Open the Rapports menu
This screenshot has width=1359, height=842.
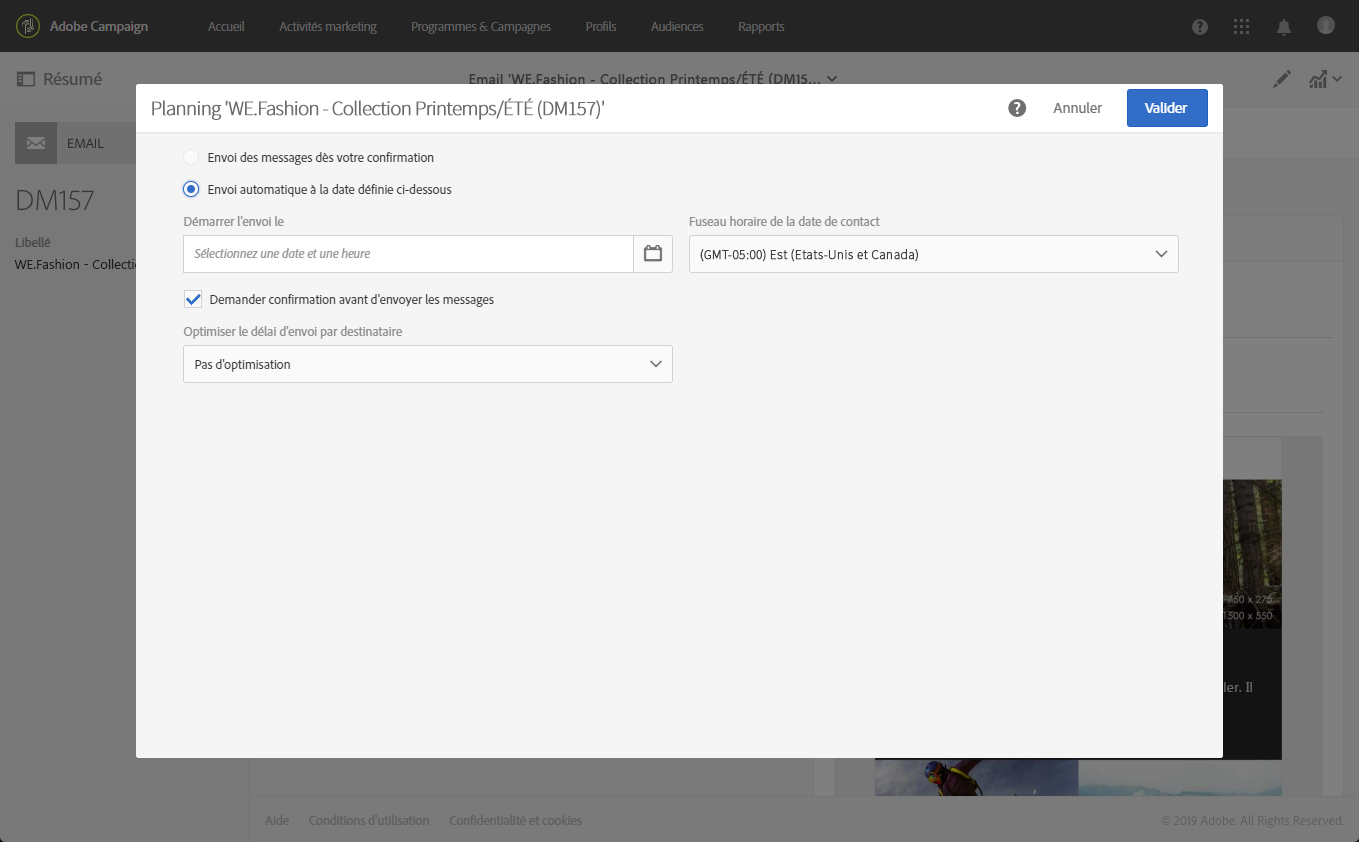(x=761, y=26)
